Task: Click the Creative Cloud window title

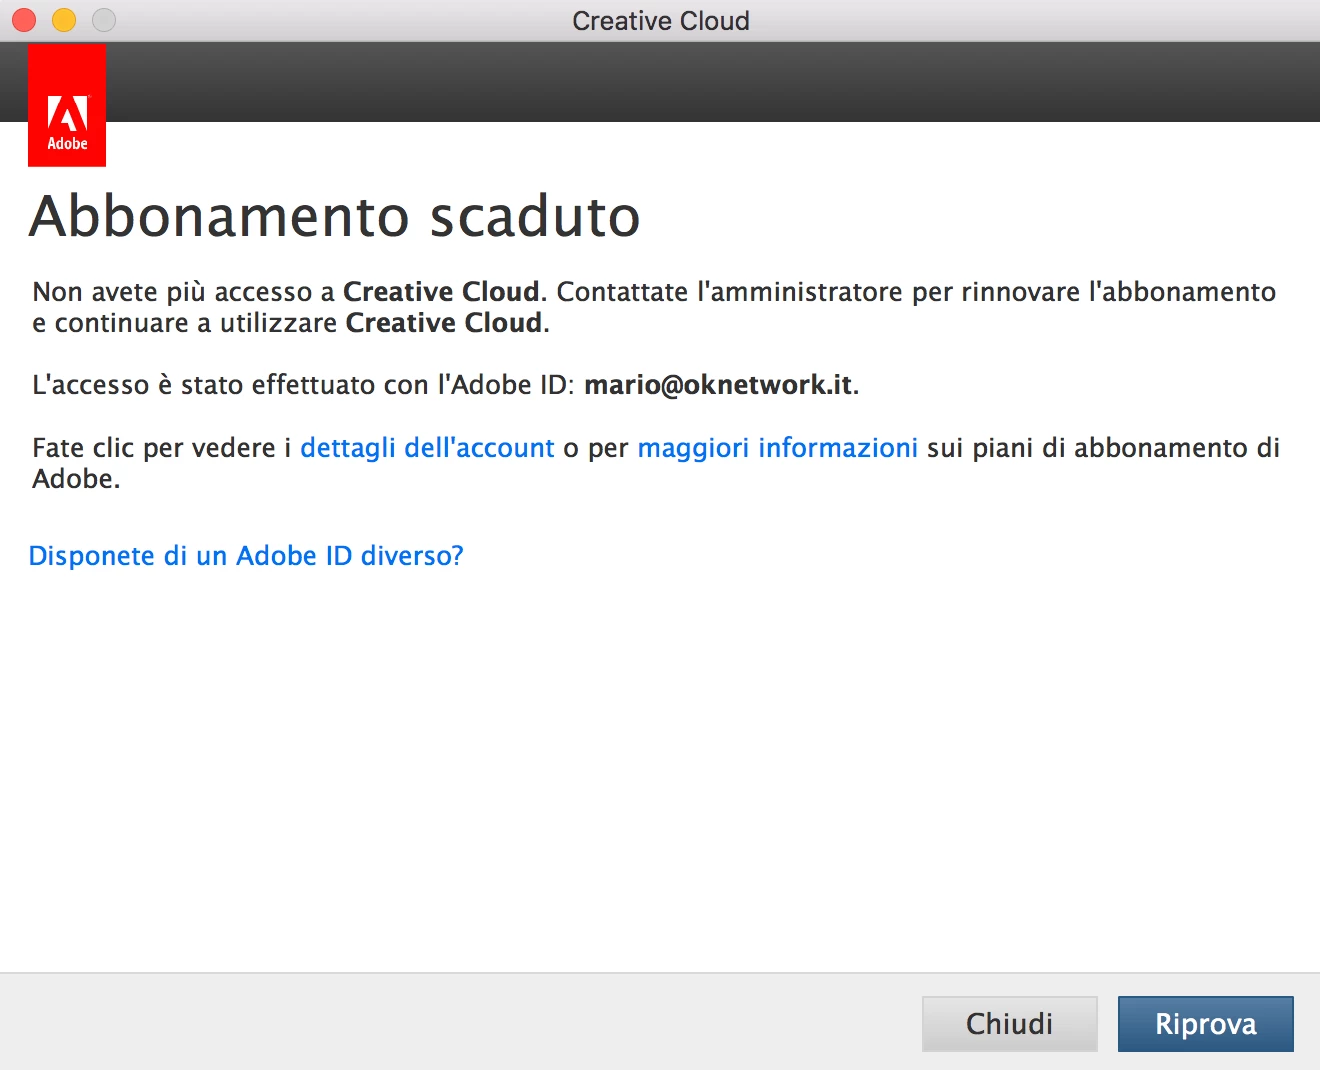Action: (x=660, y=21)
